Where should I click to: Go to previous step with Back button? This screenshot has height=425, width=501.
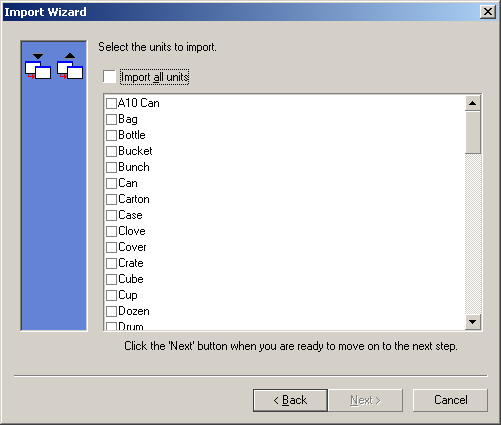[x=290, y=400]
